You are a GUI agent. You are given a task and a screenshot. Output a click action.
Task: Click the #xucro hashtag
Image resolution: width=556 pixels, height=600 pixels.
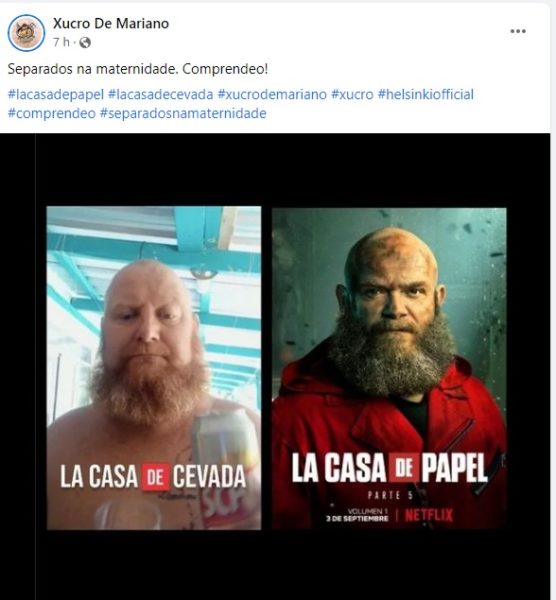(352, 95)
